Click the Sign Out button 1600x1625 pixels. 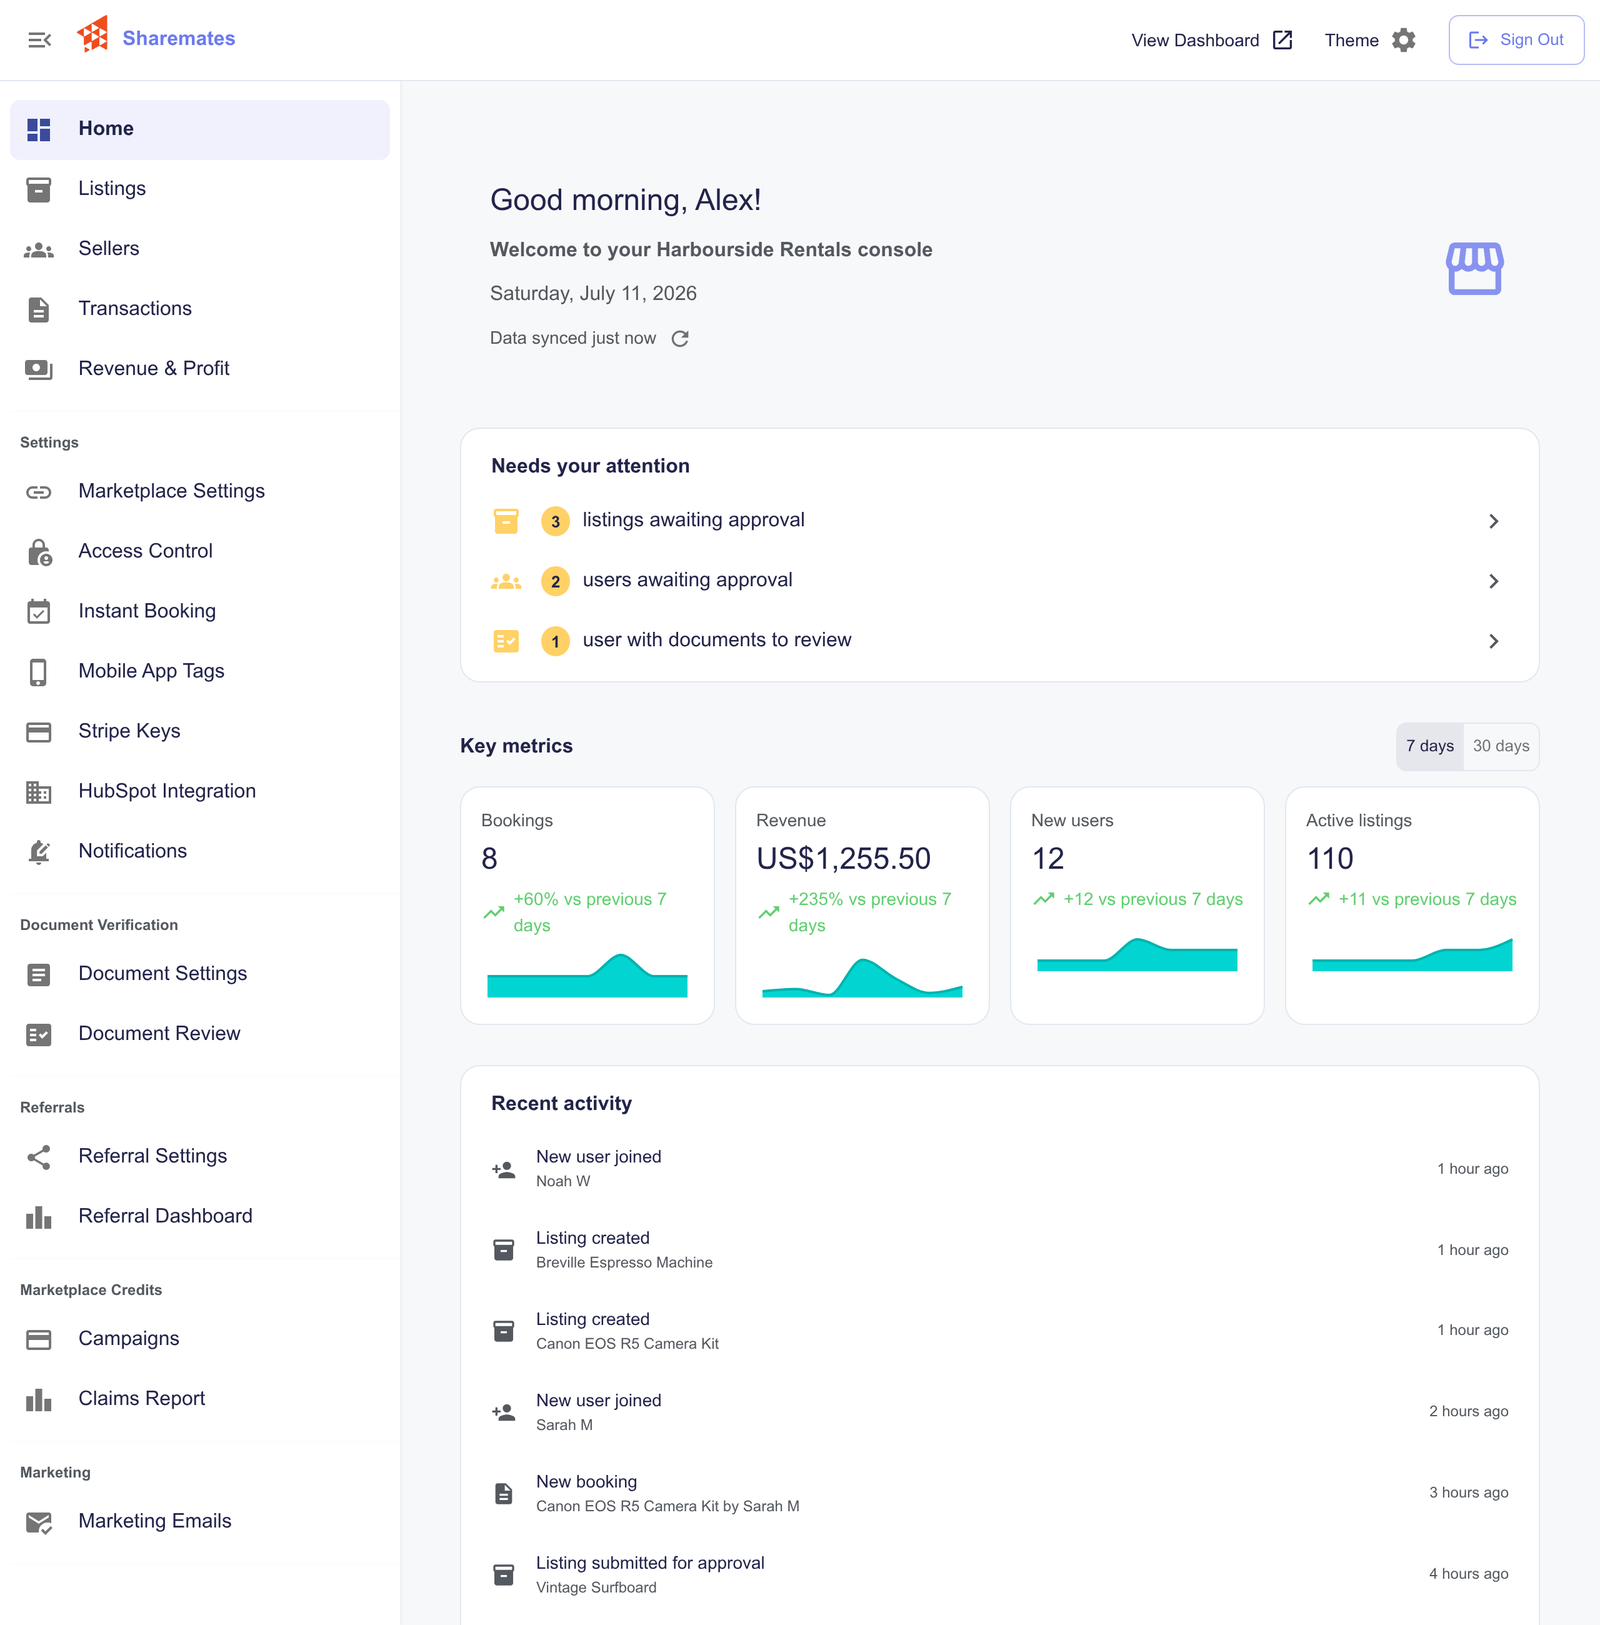tap(1516, 40)
